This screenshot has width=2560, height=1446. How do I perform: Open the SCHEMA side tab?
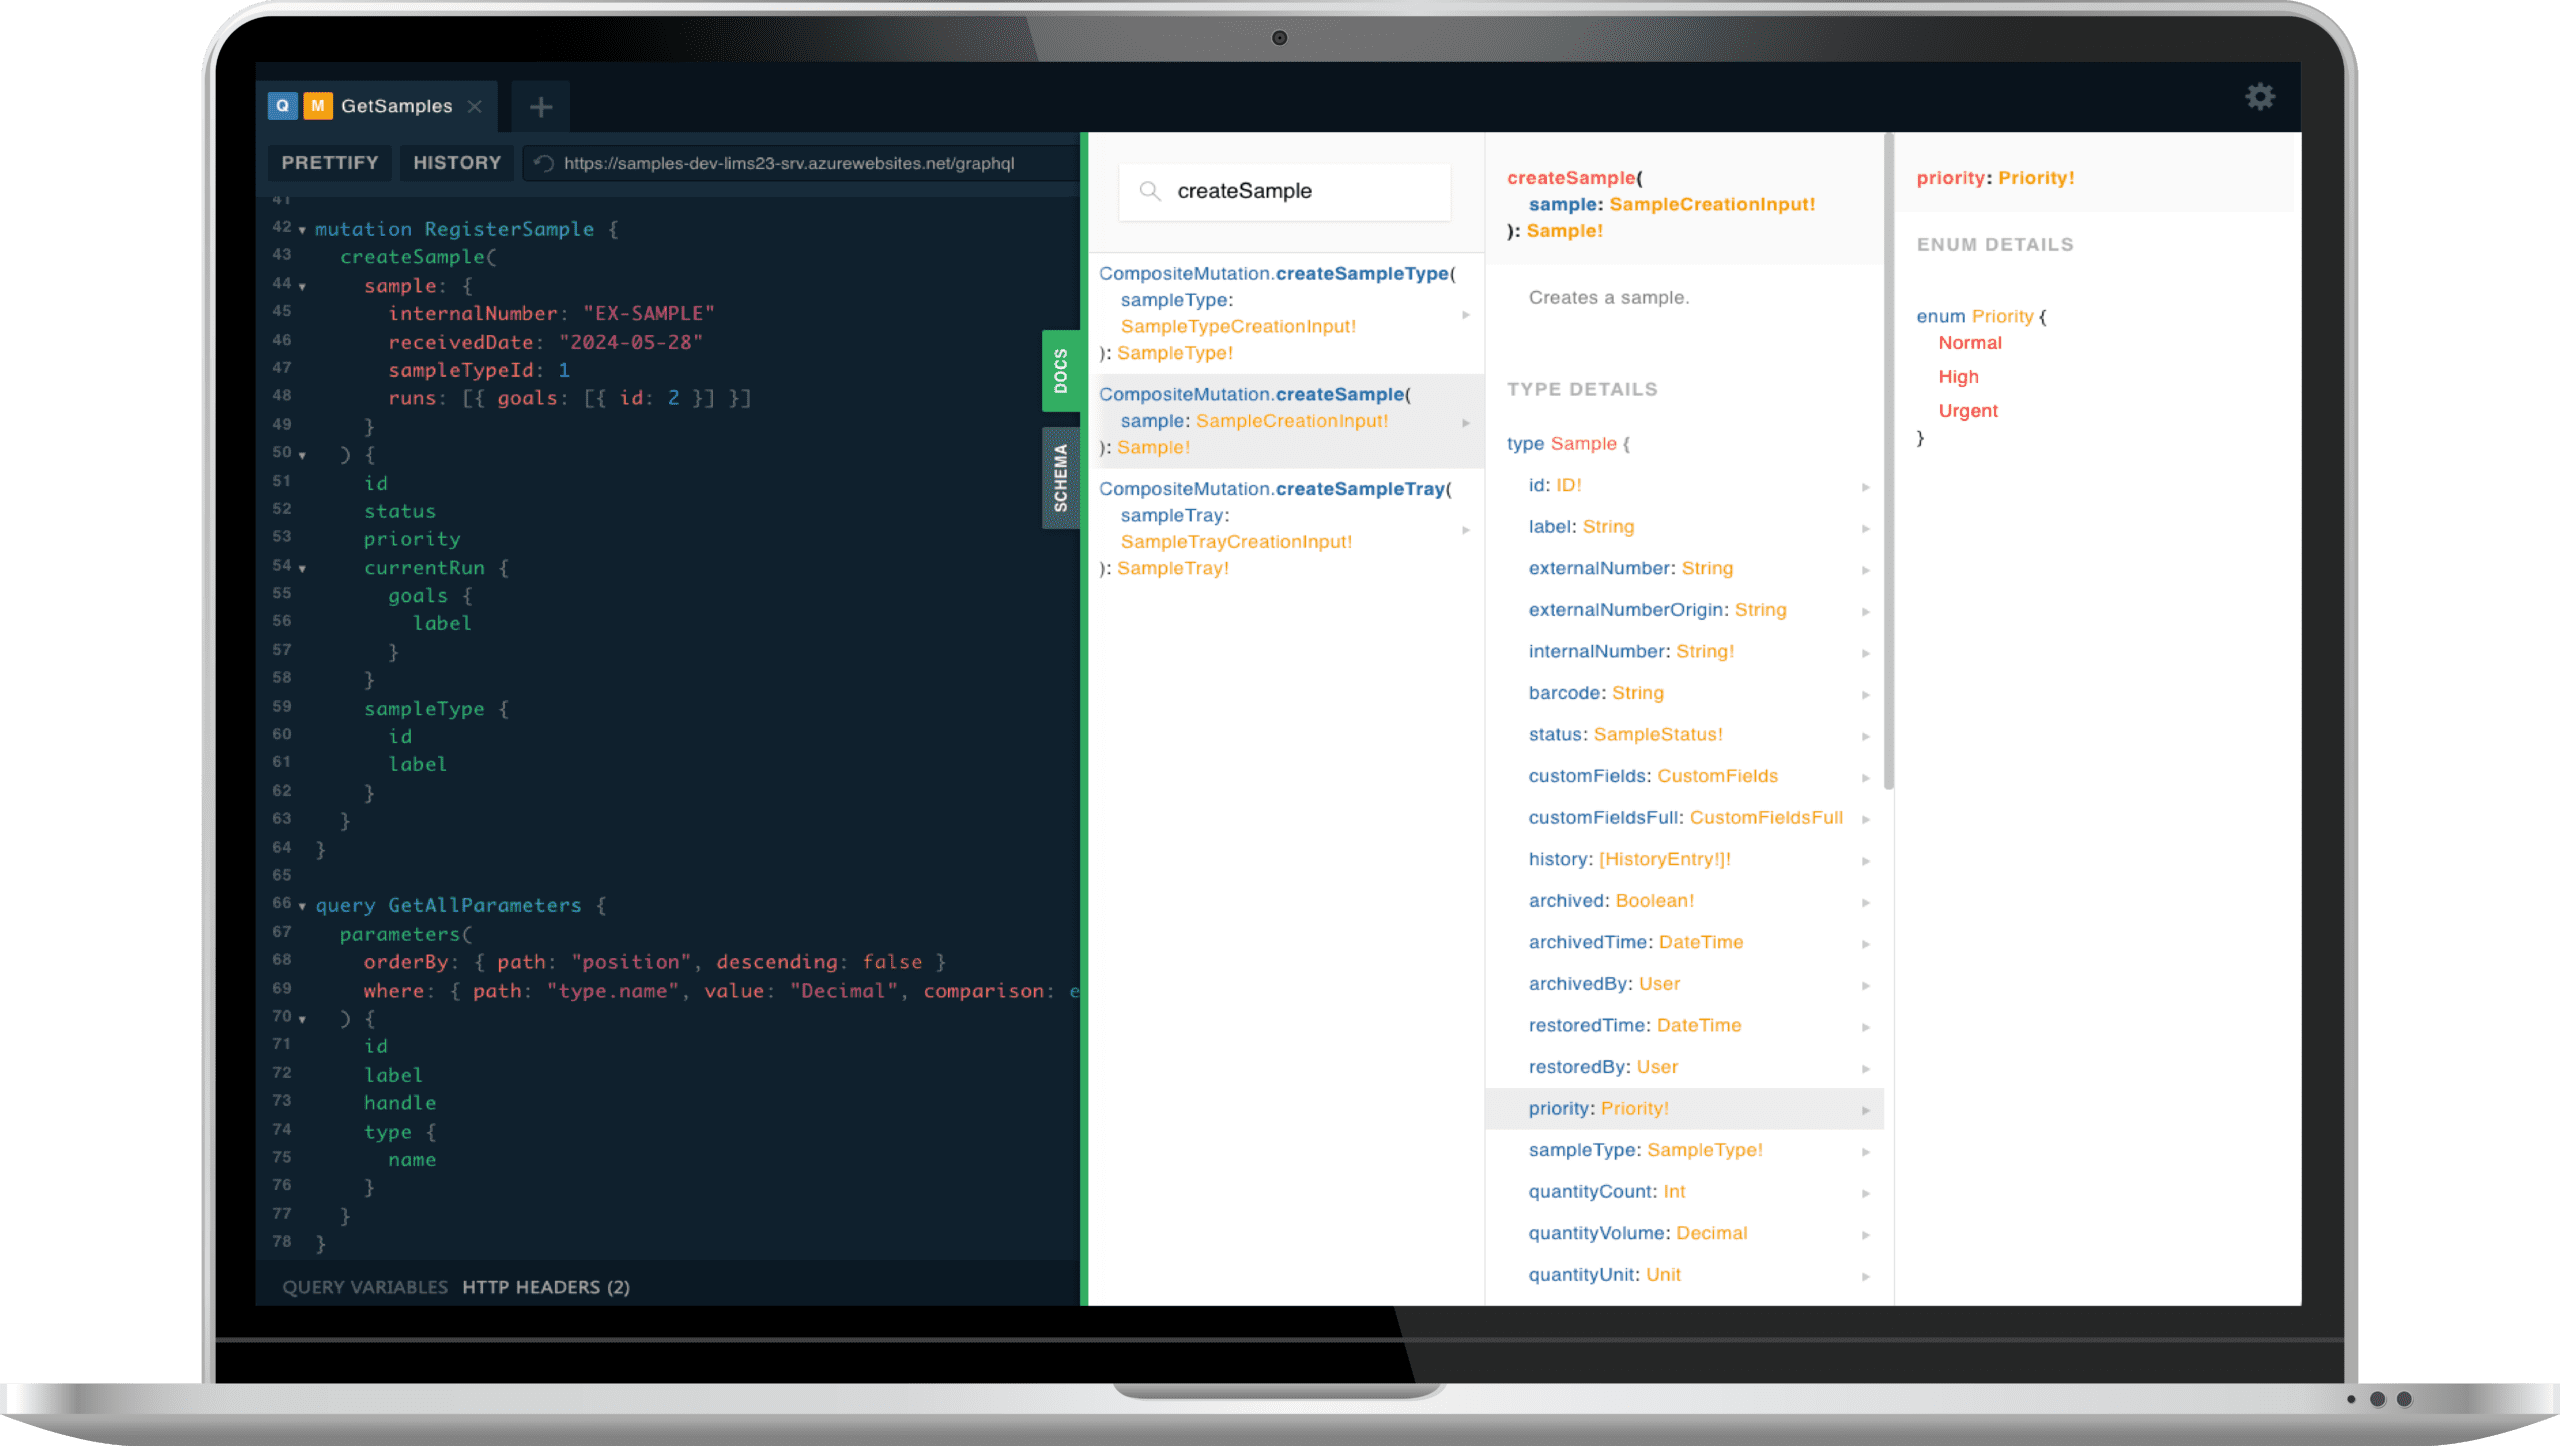tap(1061, 478)
